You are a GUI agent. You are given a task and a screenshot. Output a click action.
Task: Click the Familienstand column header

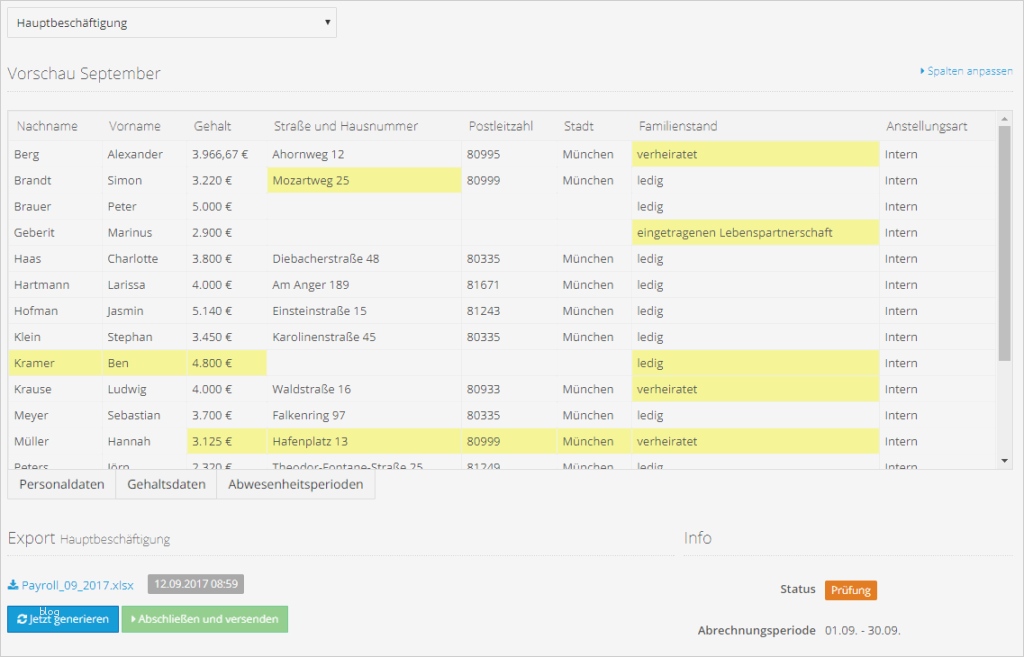(x=678, y=126)
